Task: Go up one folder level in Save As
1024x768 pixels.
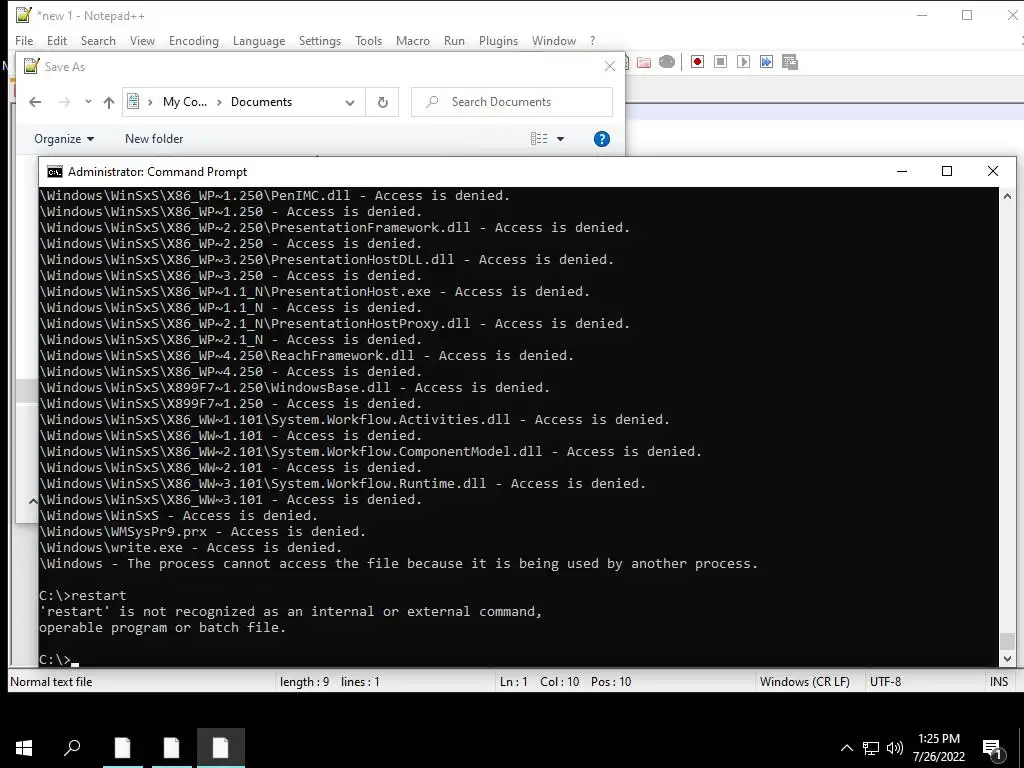Action: 109,102
